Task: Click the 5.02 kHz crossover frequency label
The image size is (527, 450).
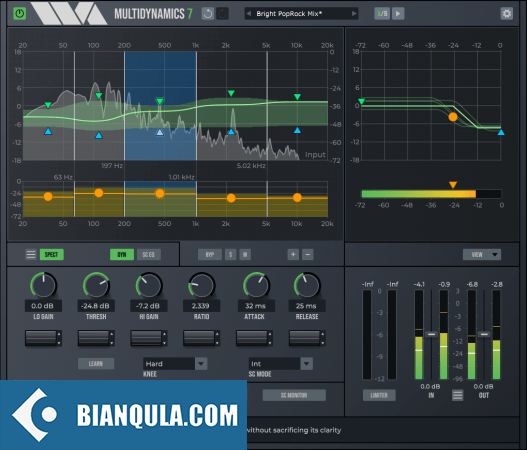Action: tap(251, 166)
